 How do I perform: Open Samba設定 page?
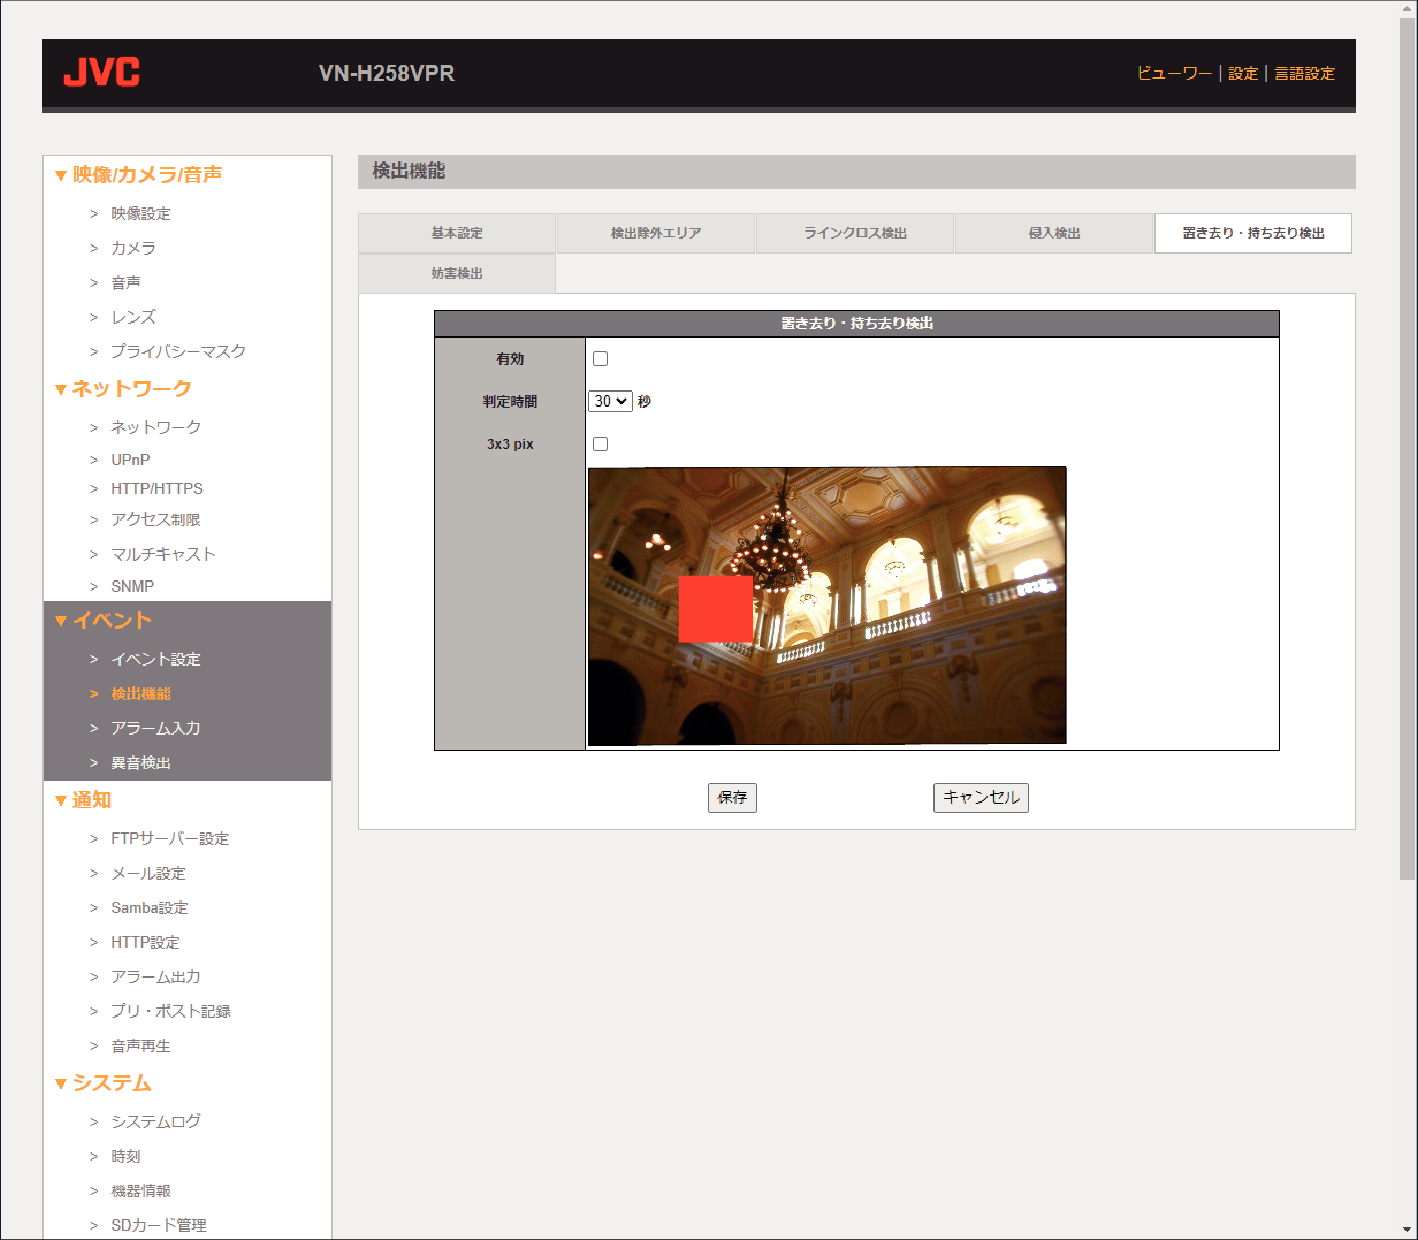coord(150,908)
